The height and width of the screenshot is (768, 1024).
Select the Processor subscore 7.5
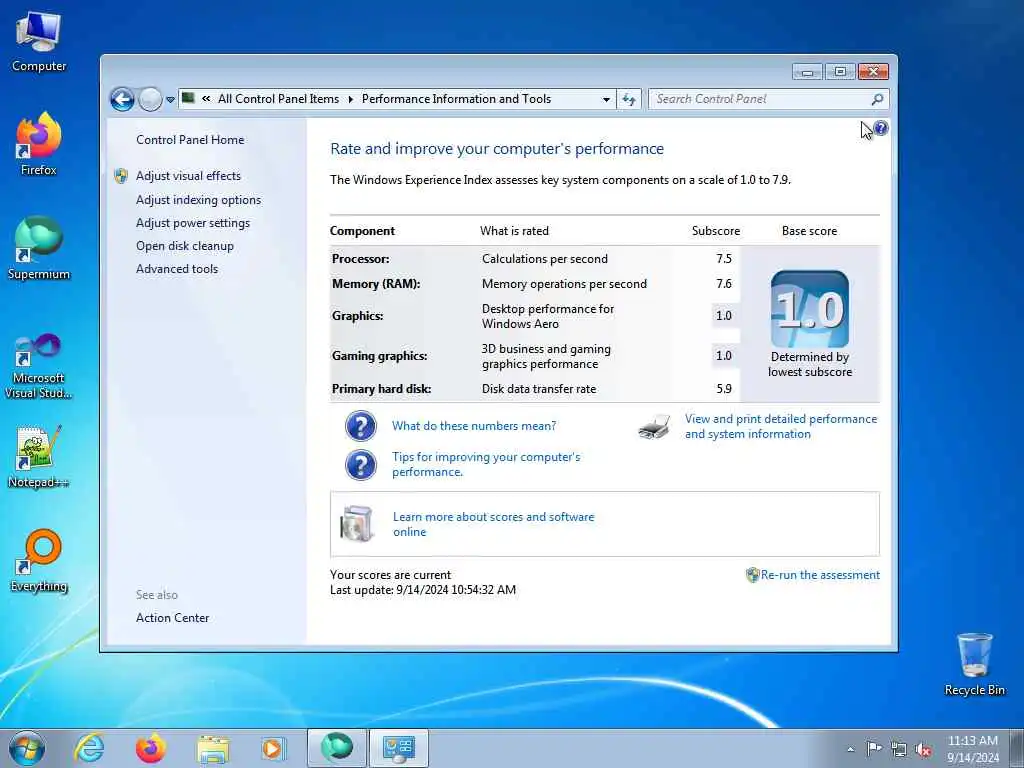click(x=724, y=259)
